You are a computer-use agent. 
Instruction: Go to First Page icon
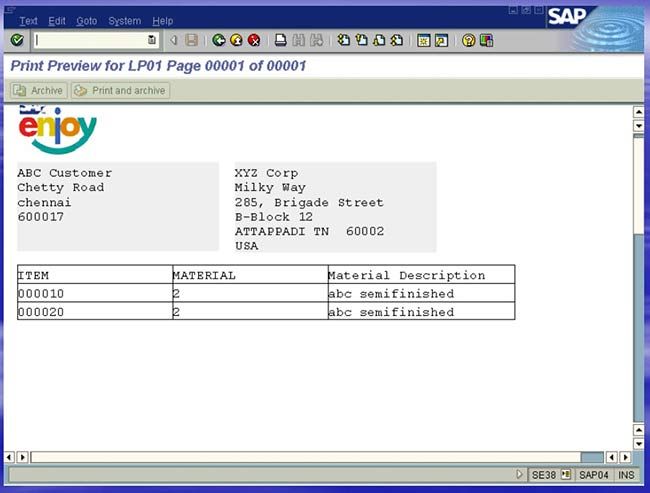(343, 40)
